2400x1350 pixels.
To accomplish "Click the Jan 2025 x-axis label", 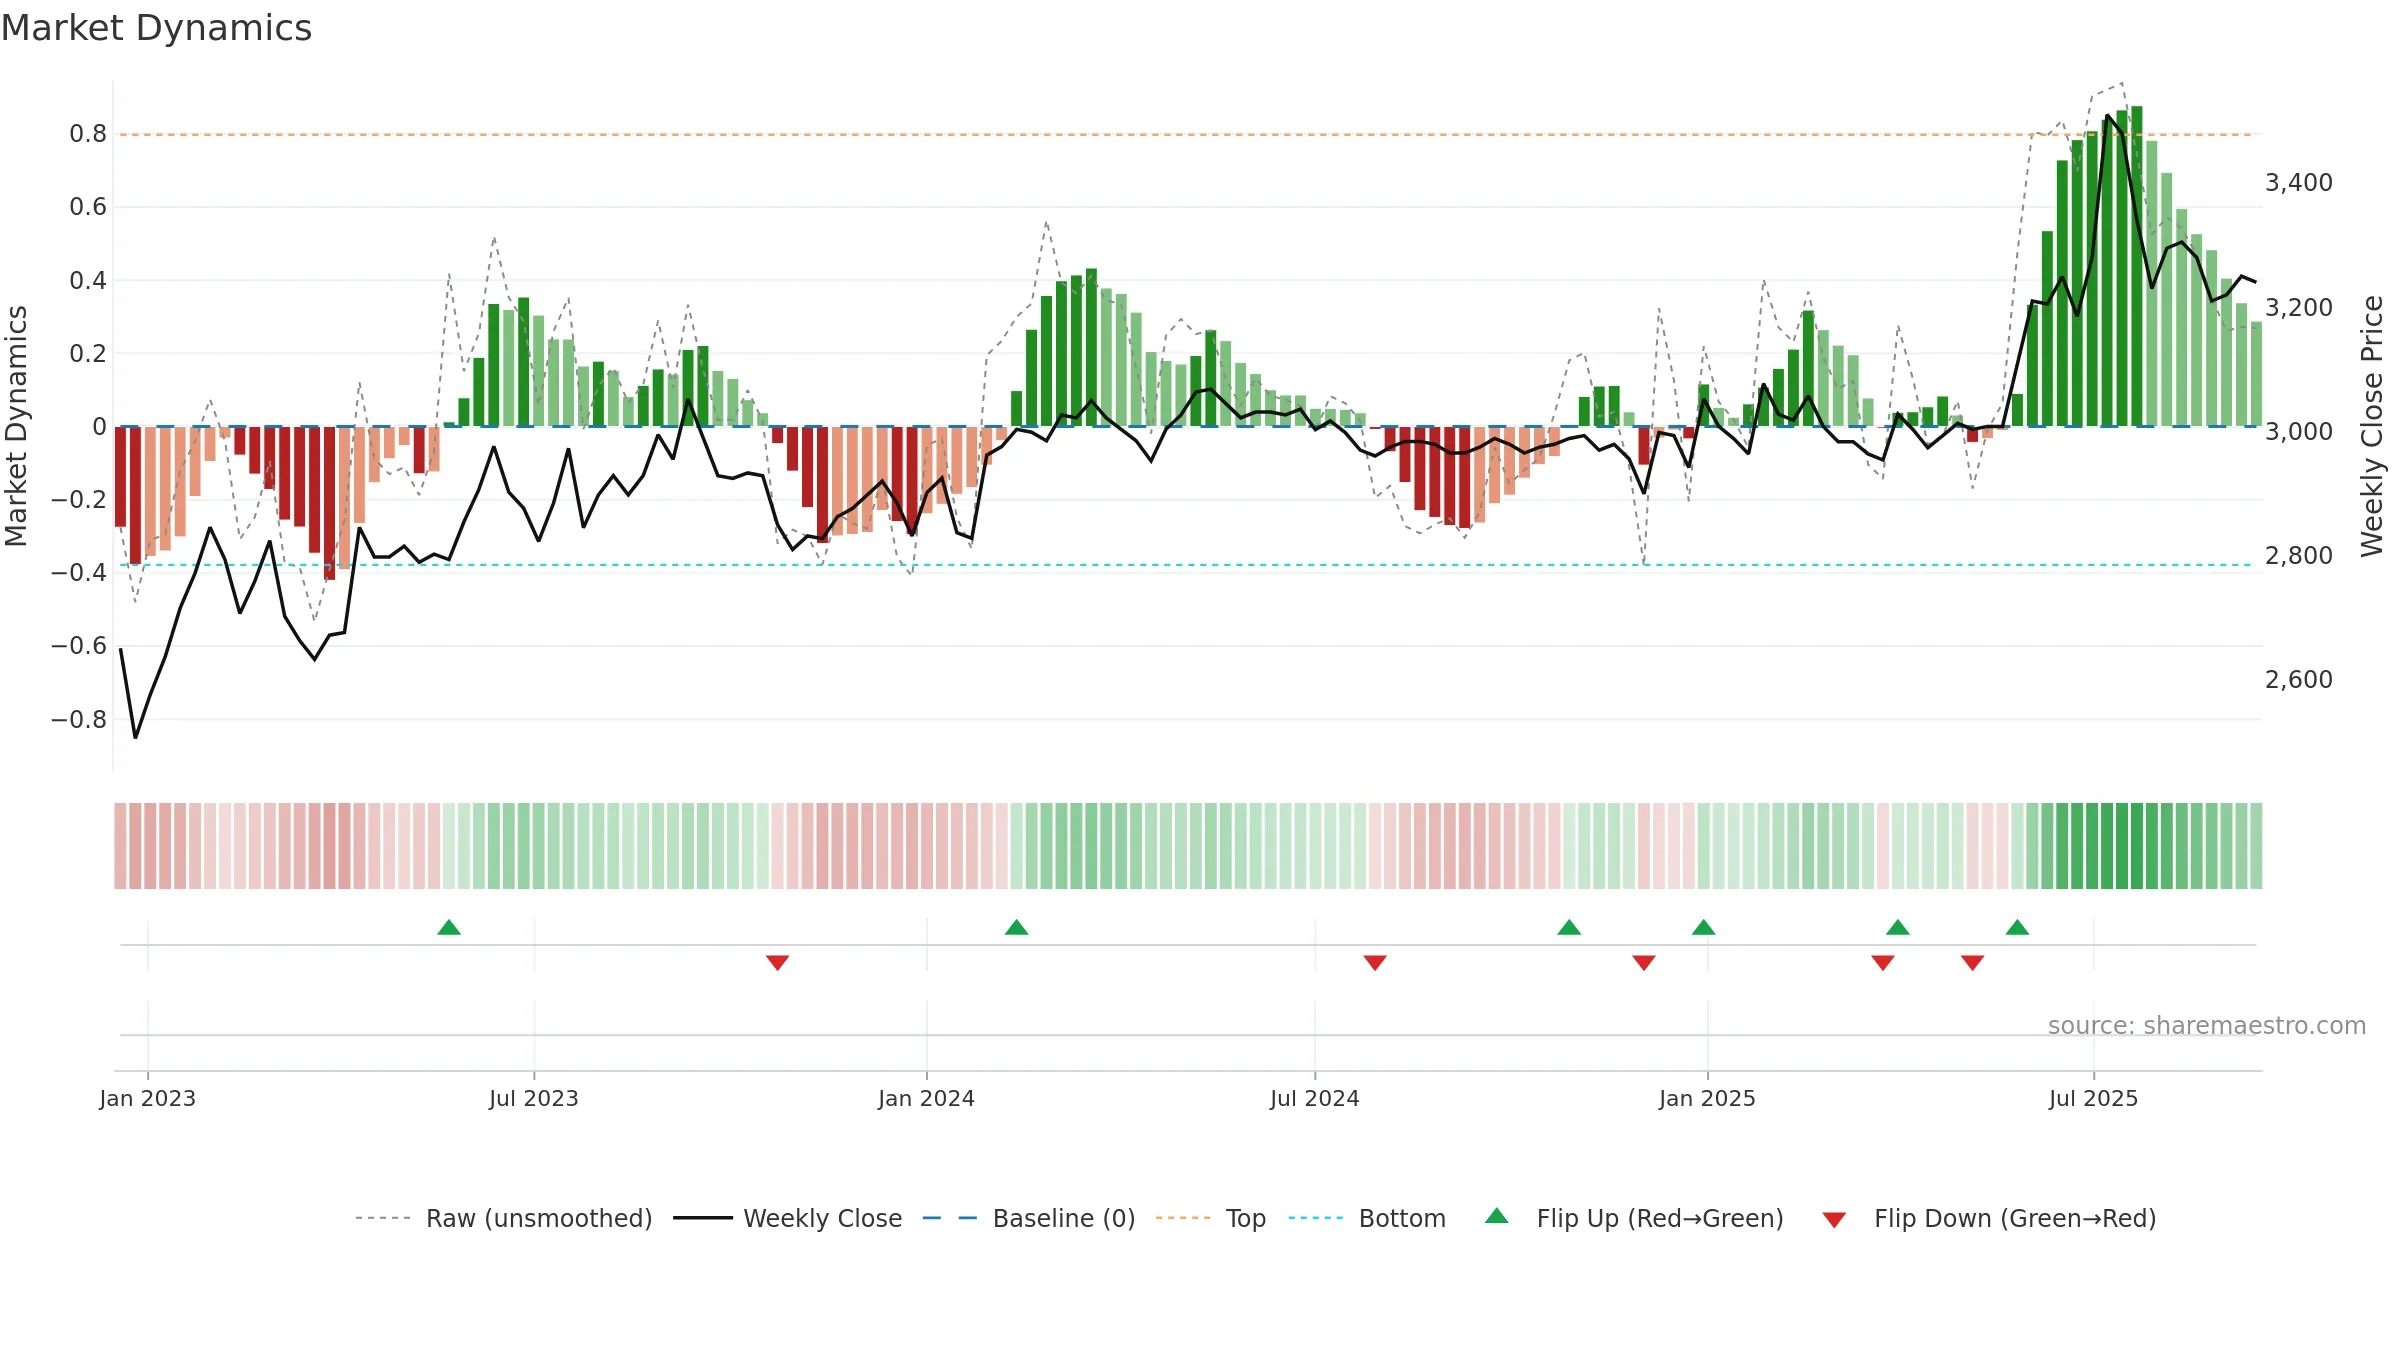I will (1708, 1098).
